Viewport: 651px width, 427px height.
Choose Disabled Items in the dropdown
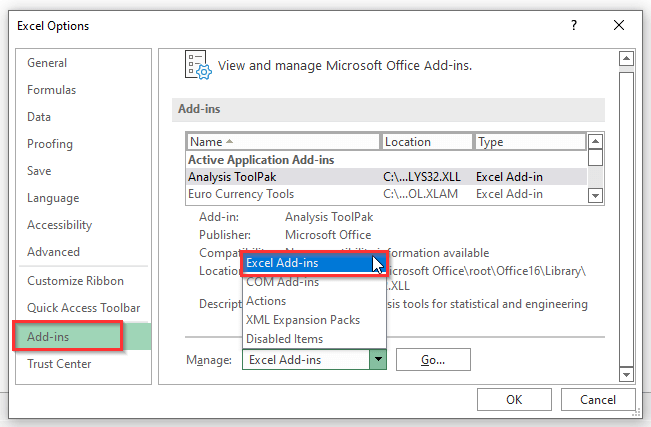click(x=285, y=339)
